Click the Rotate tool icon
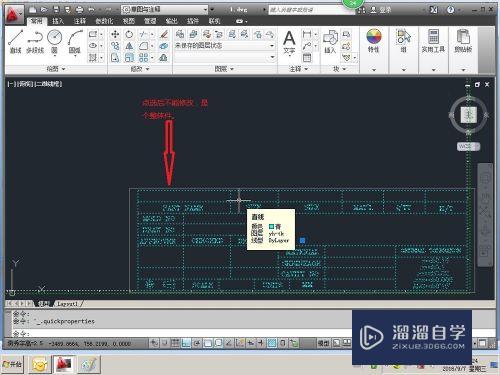Image resolution: width=500 pixels, height=375 pixels. tap(129, 34)
